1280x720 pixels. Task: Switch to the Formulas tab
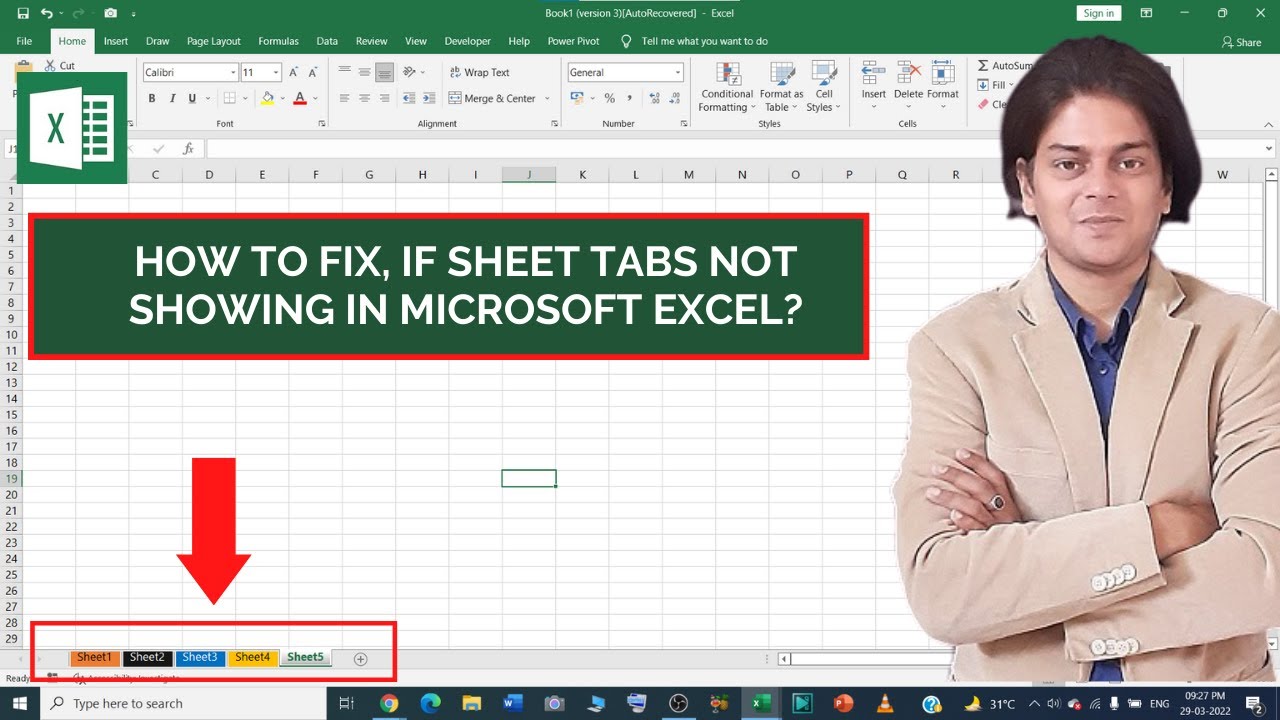pos(278,42)
